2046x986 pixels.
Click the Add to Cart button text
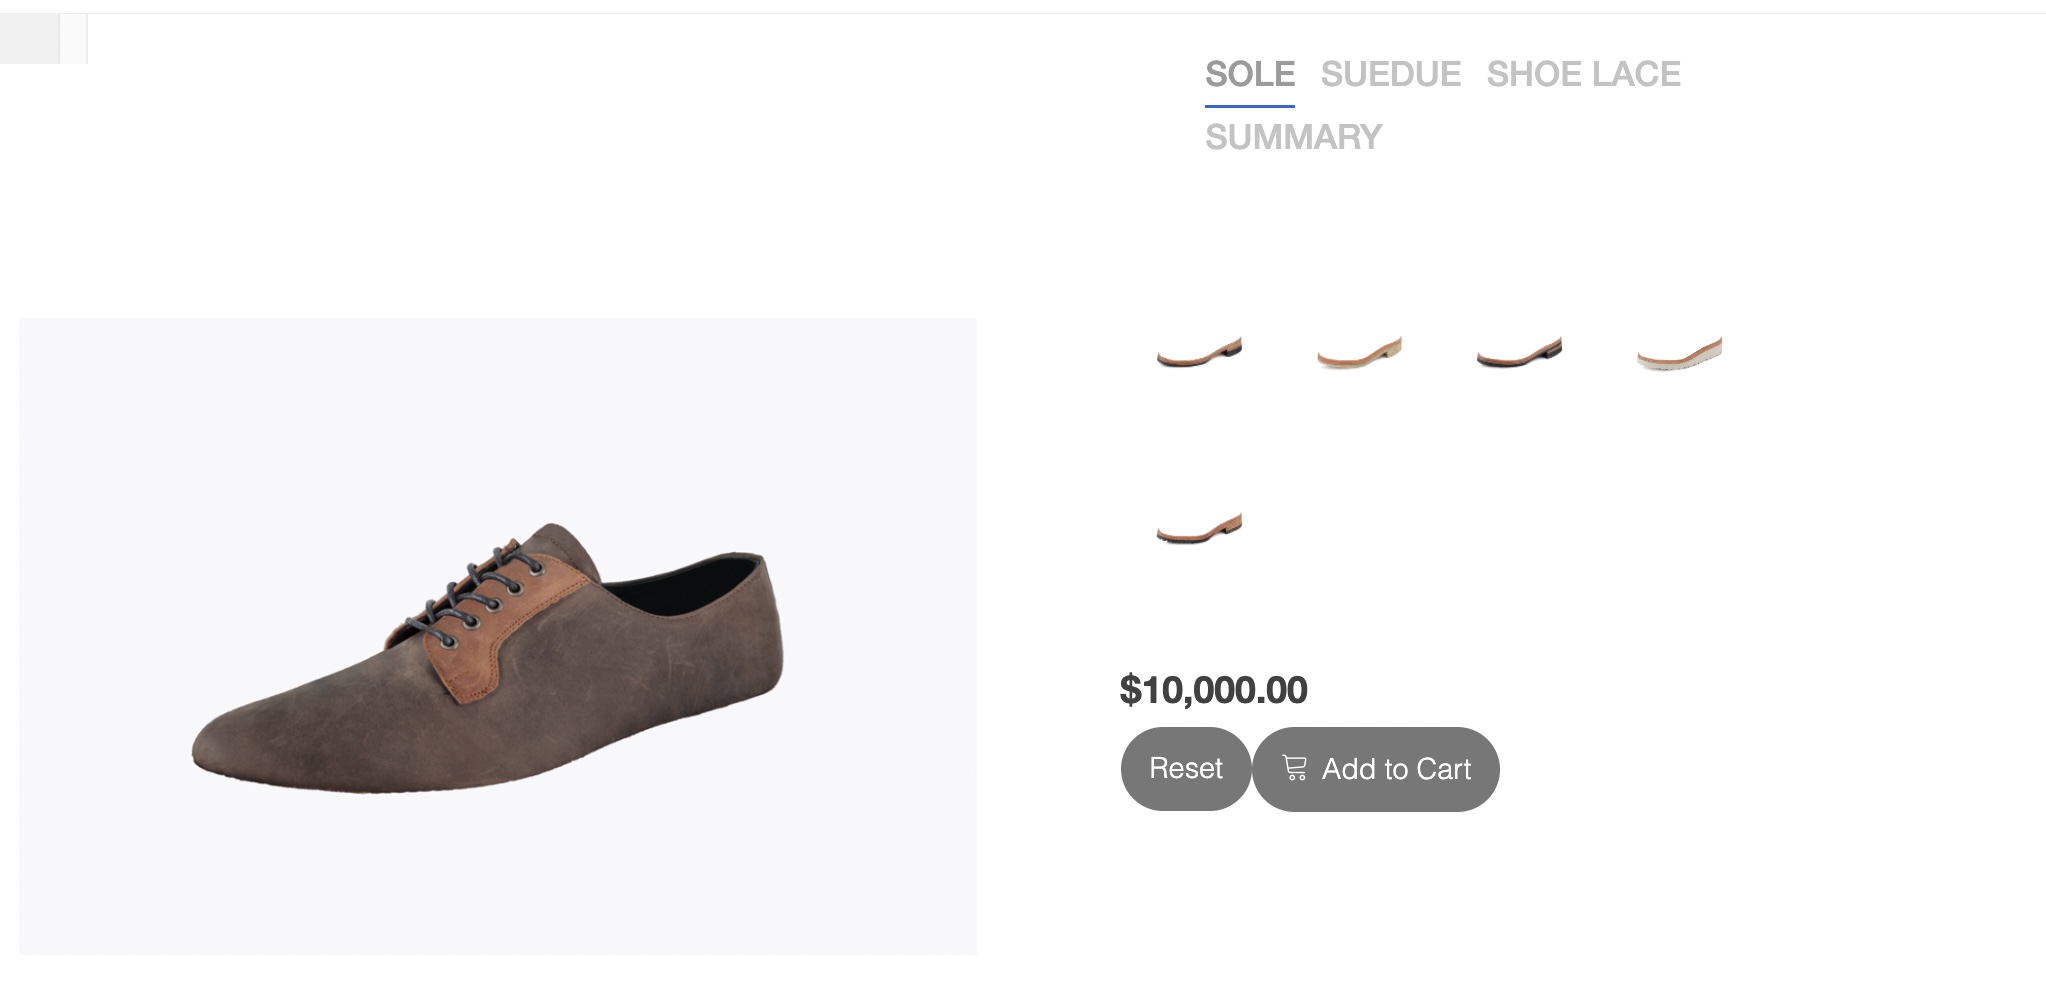coord(1396,769)
